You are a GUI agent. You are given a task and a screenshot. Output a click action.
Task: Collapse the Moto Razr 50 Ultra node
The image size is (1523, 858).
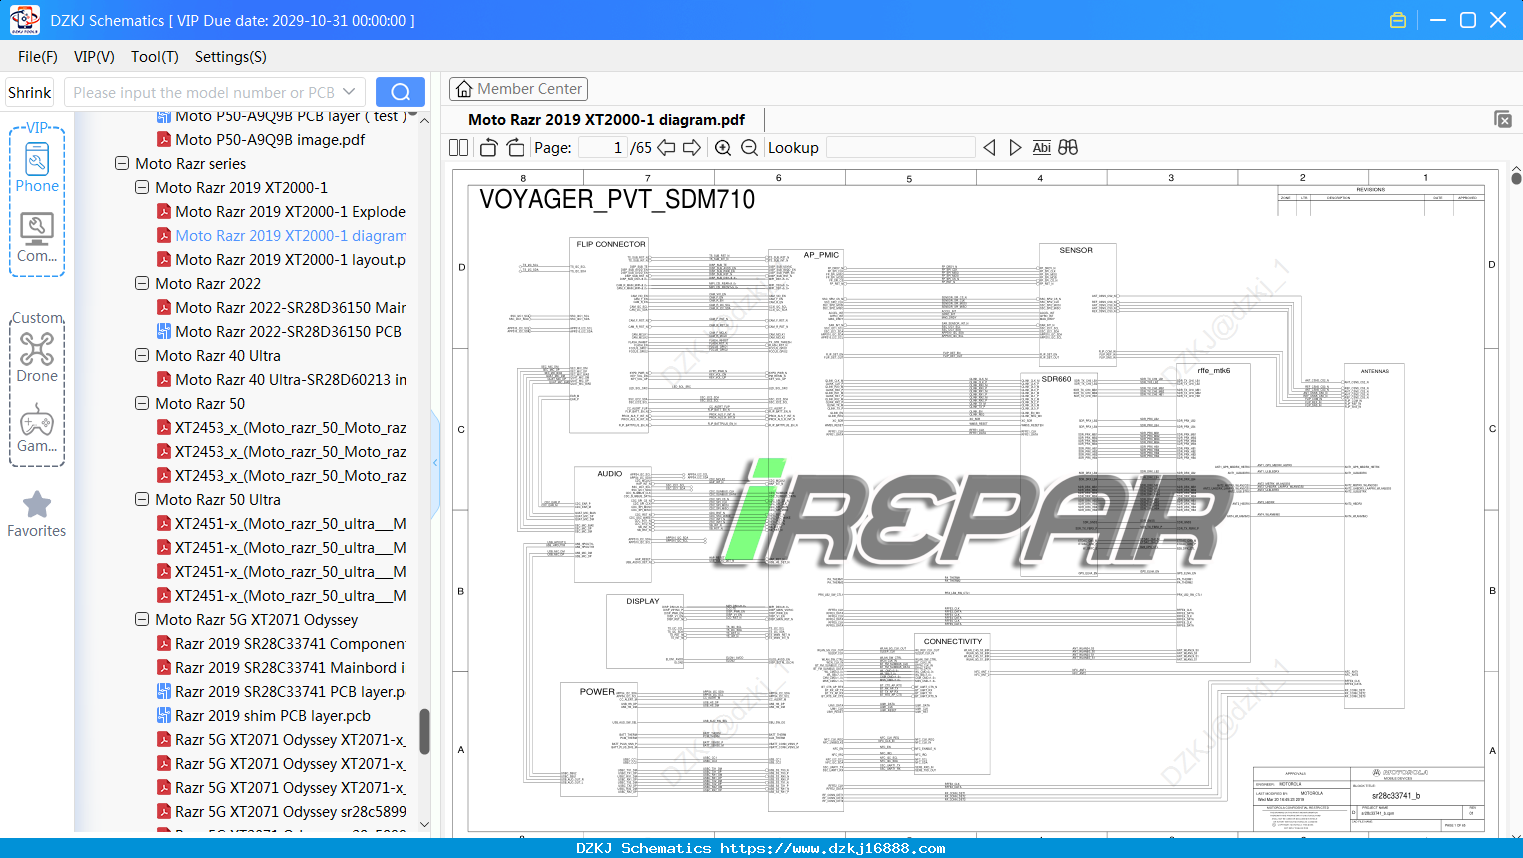[142, 499]
